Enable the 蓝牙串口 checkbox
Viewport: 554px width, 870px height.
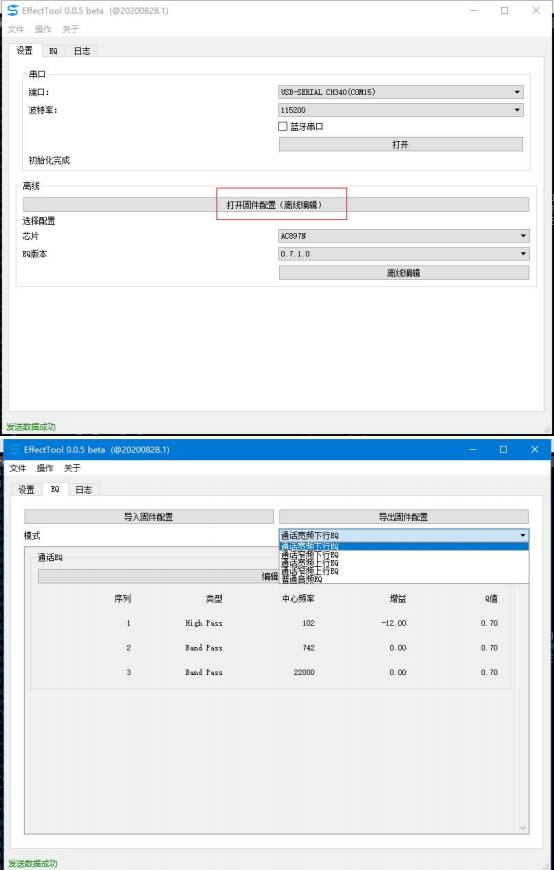(283, 127)
